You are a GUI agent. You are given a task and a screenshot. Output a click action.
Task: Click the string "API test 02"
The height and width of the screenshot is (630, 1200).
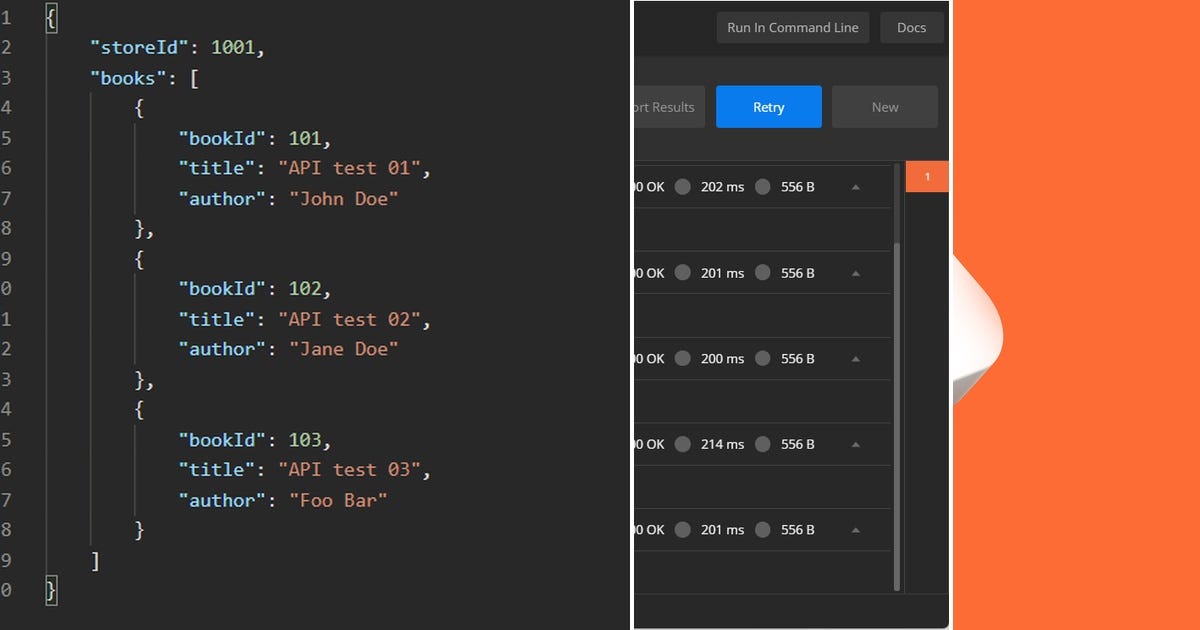click(349, 319)
